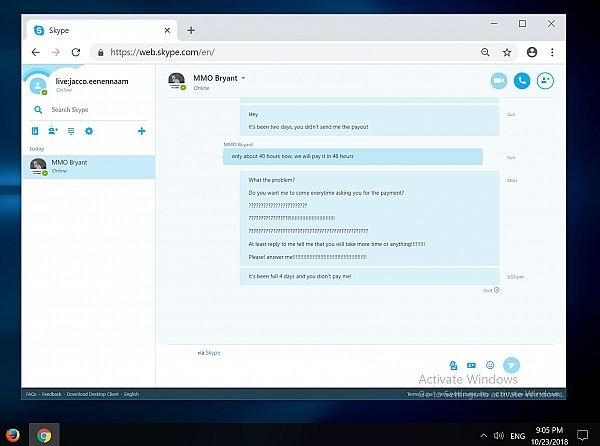Open the contacts book icon in sidebar

click(35, 131)
